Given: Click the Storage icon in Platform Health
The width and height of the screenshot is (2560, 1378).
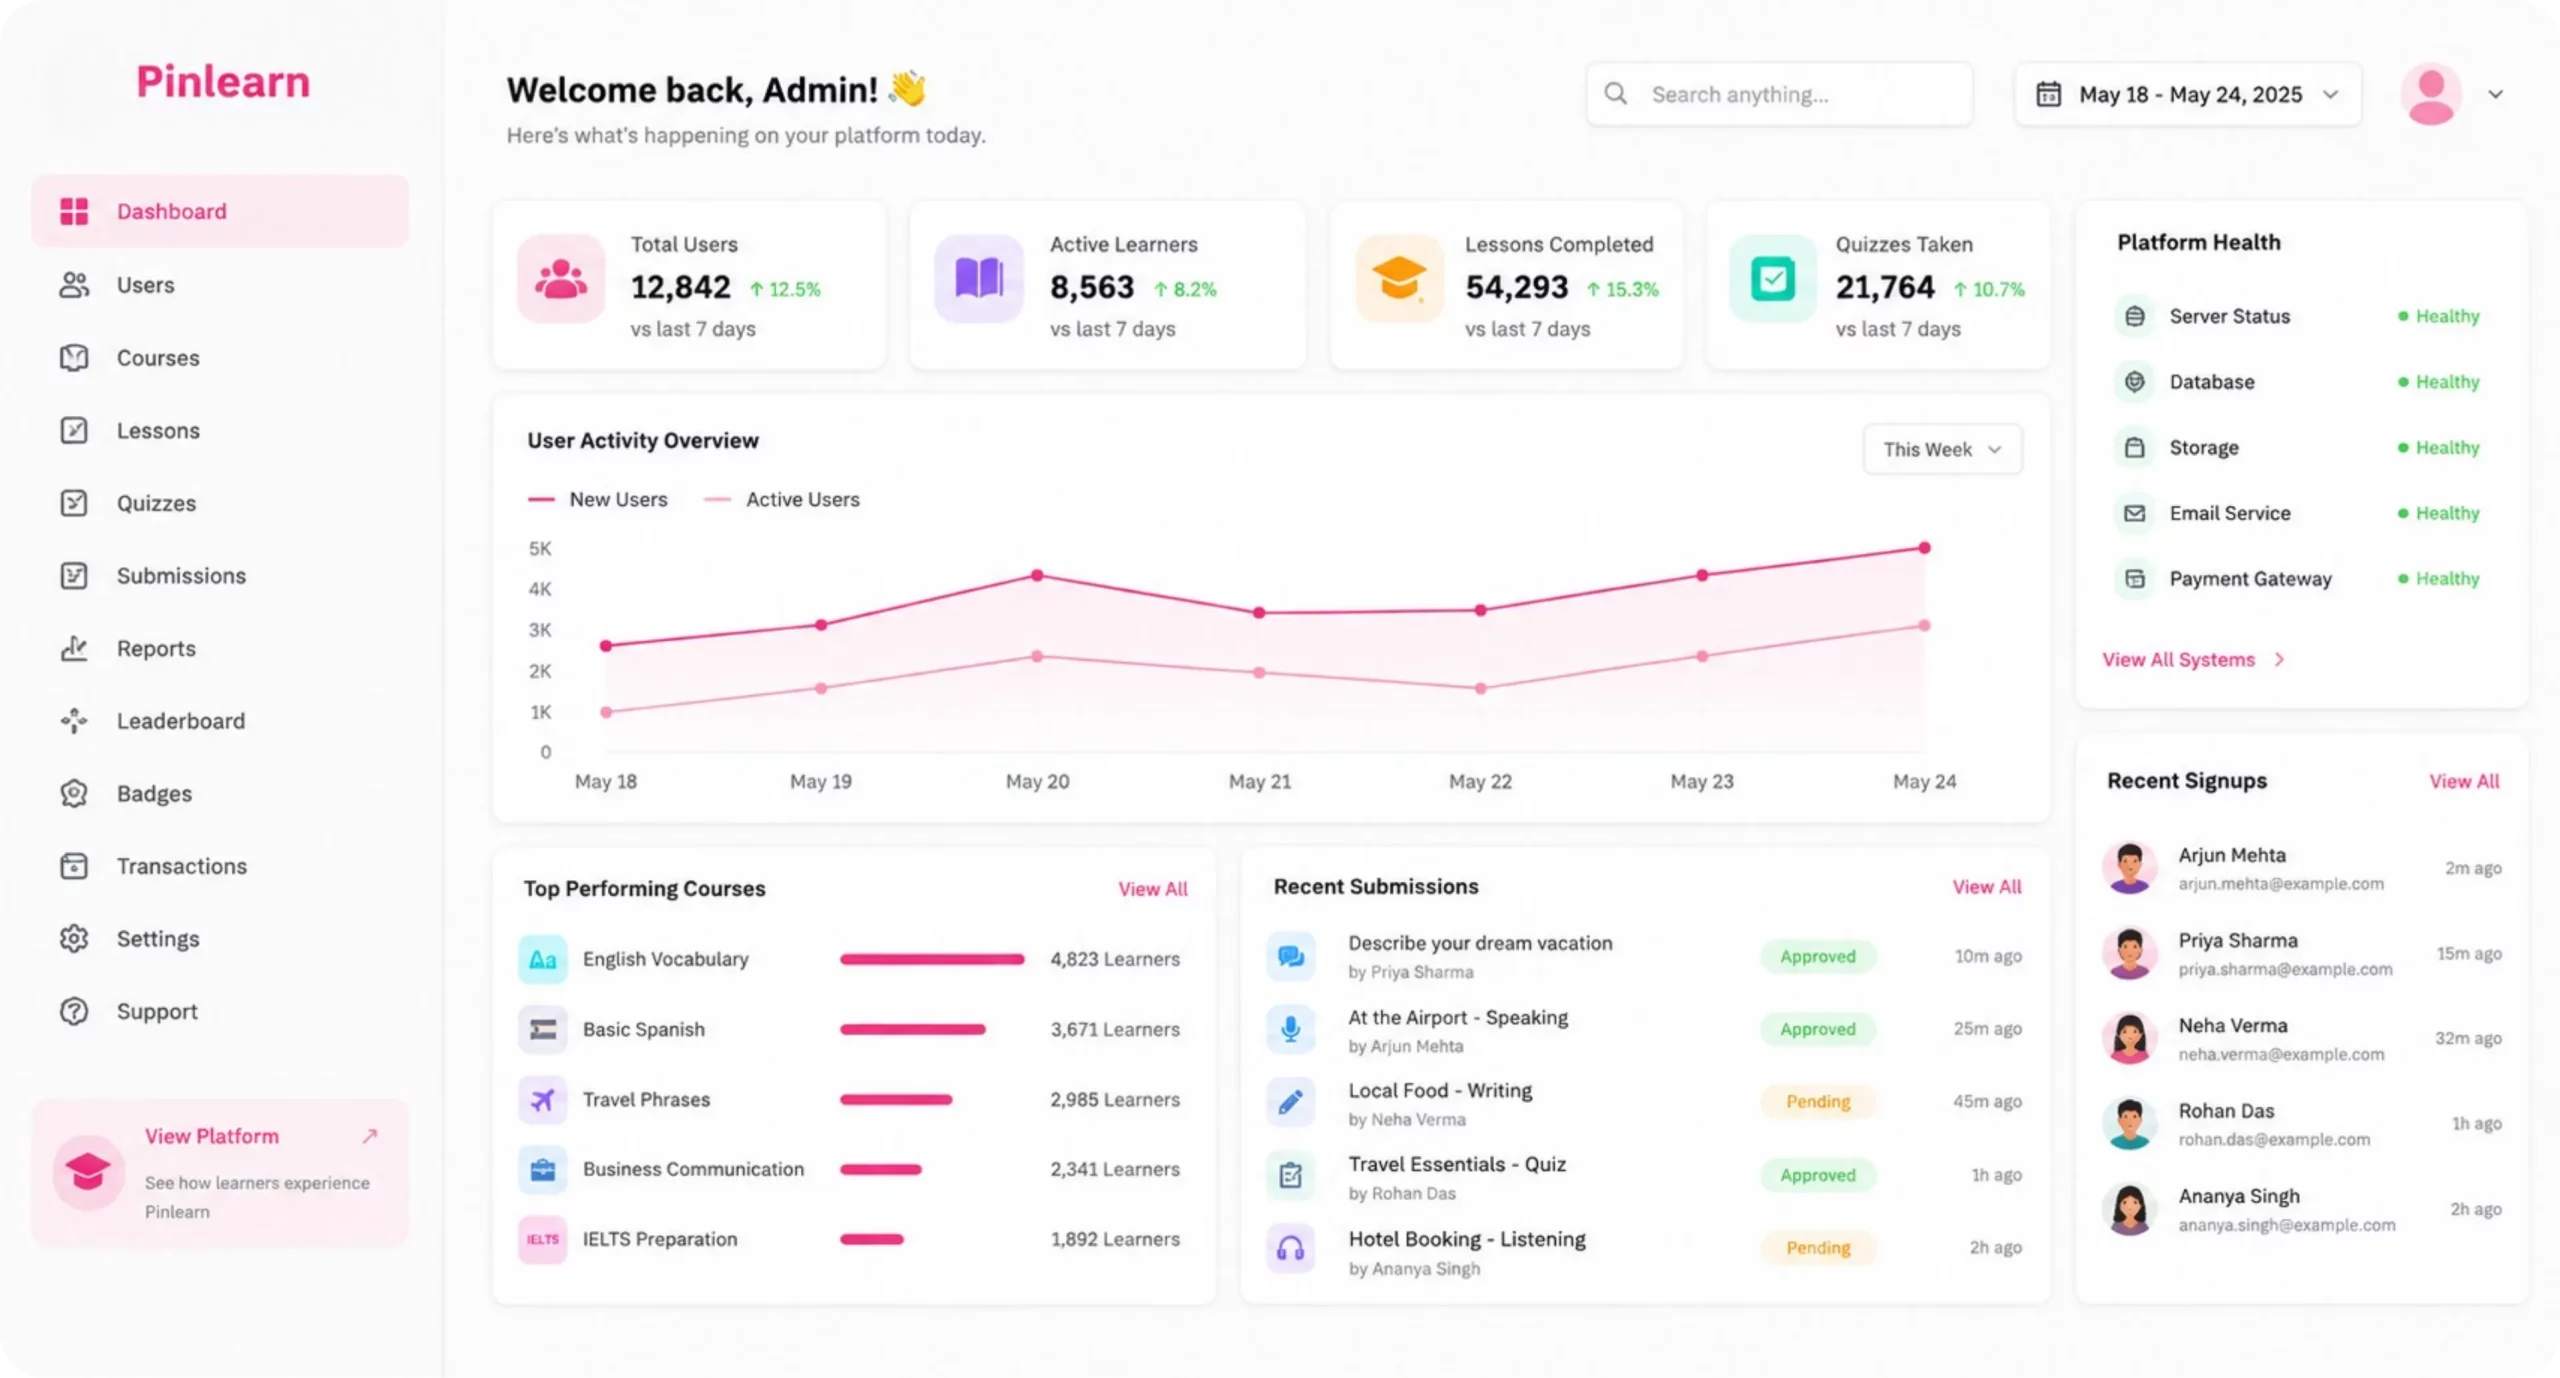Looking at the screenshot, I should coord(2134,448).
